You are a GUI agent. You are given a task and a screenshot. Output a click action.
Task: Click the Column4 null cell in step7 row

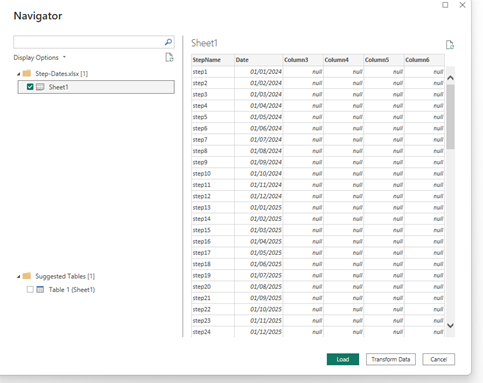point(343,140)
